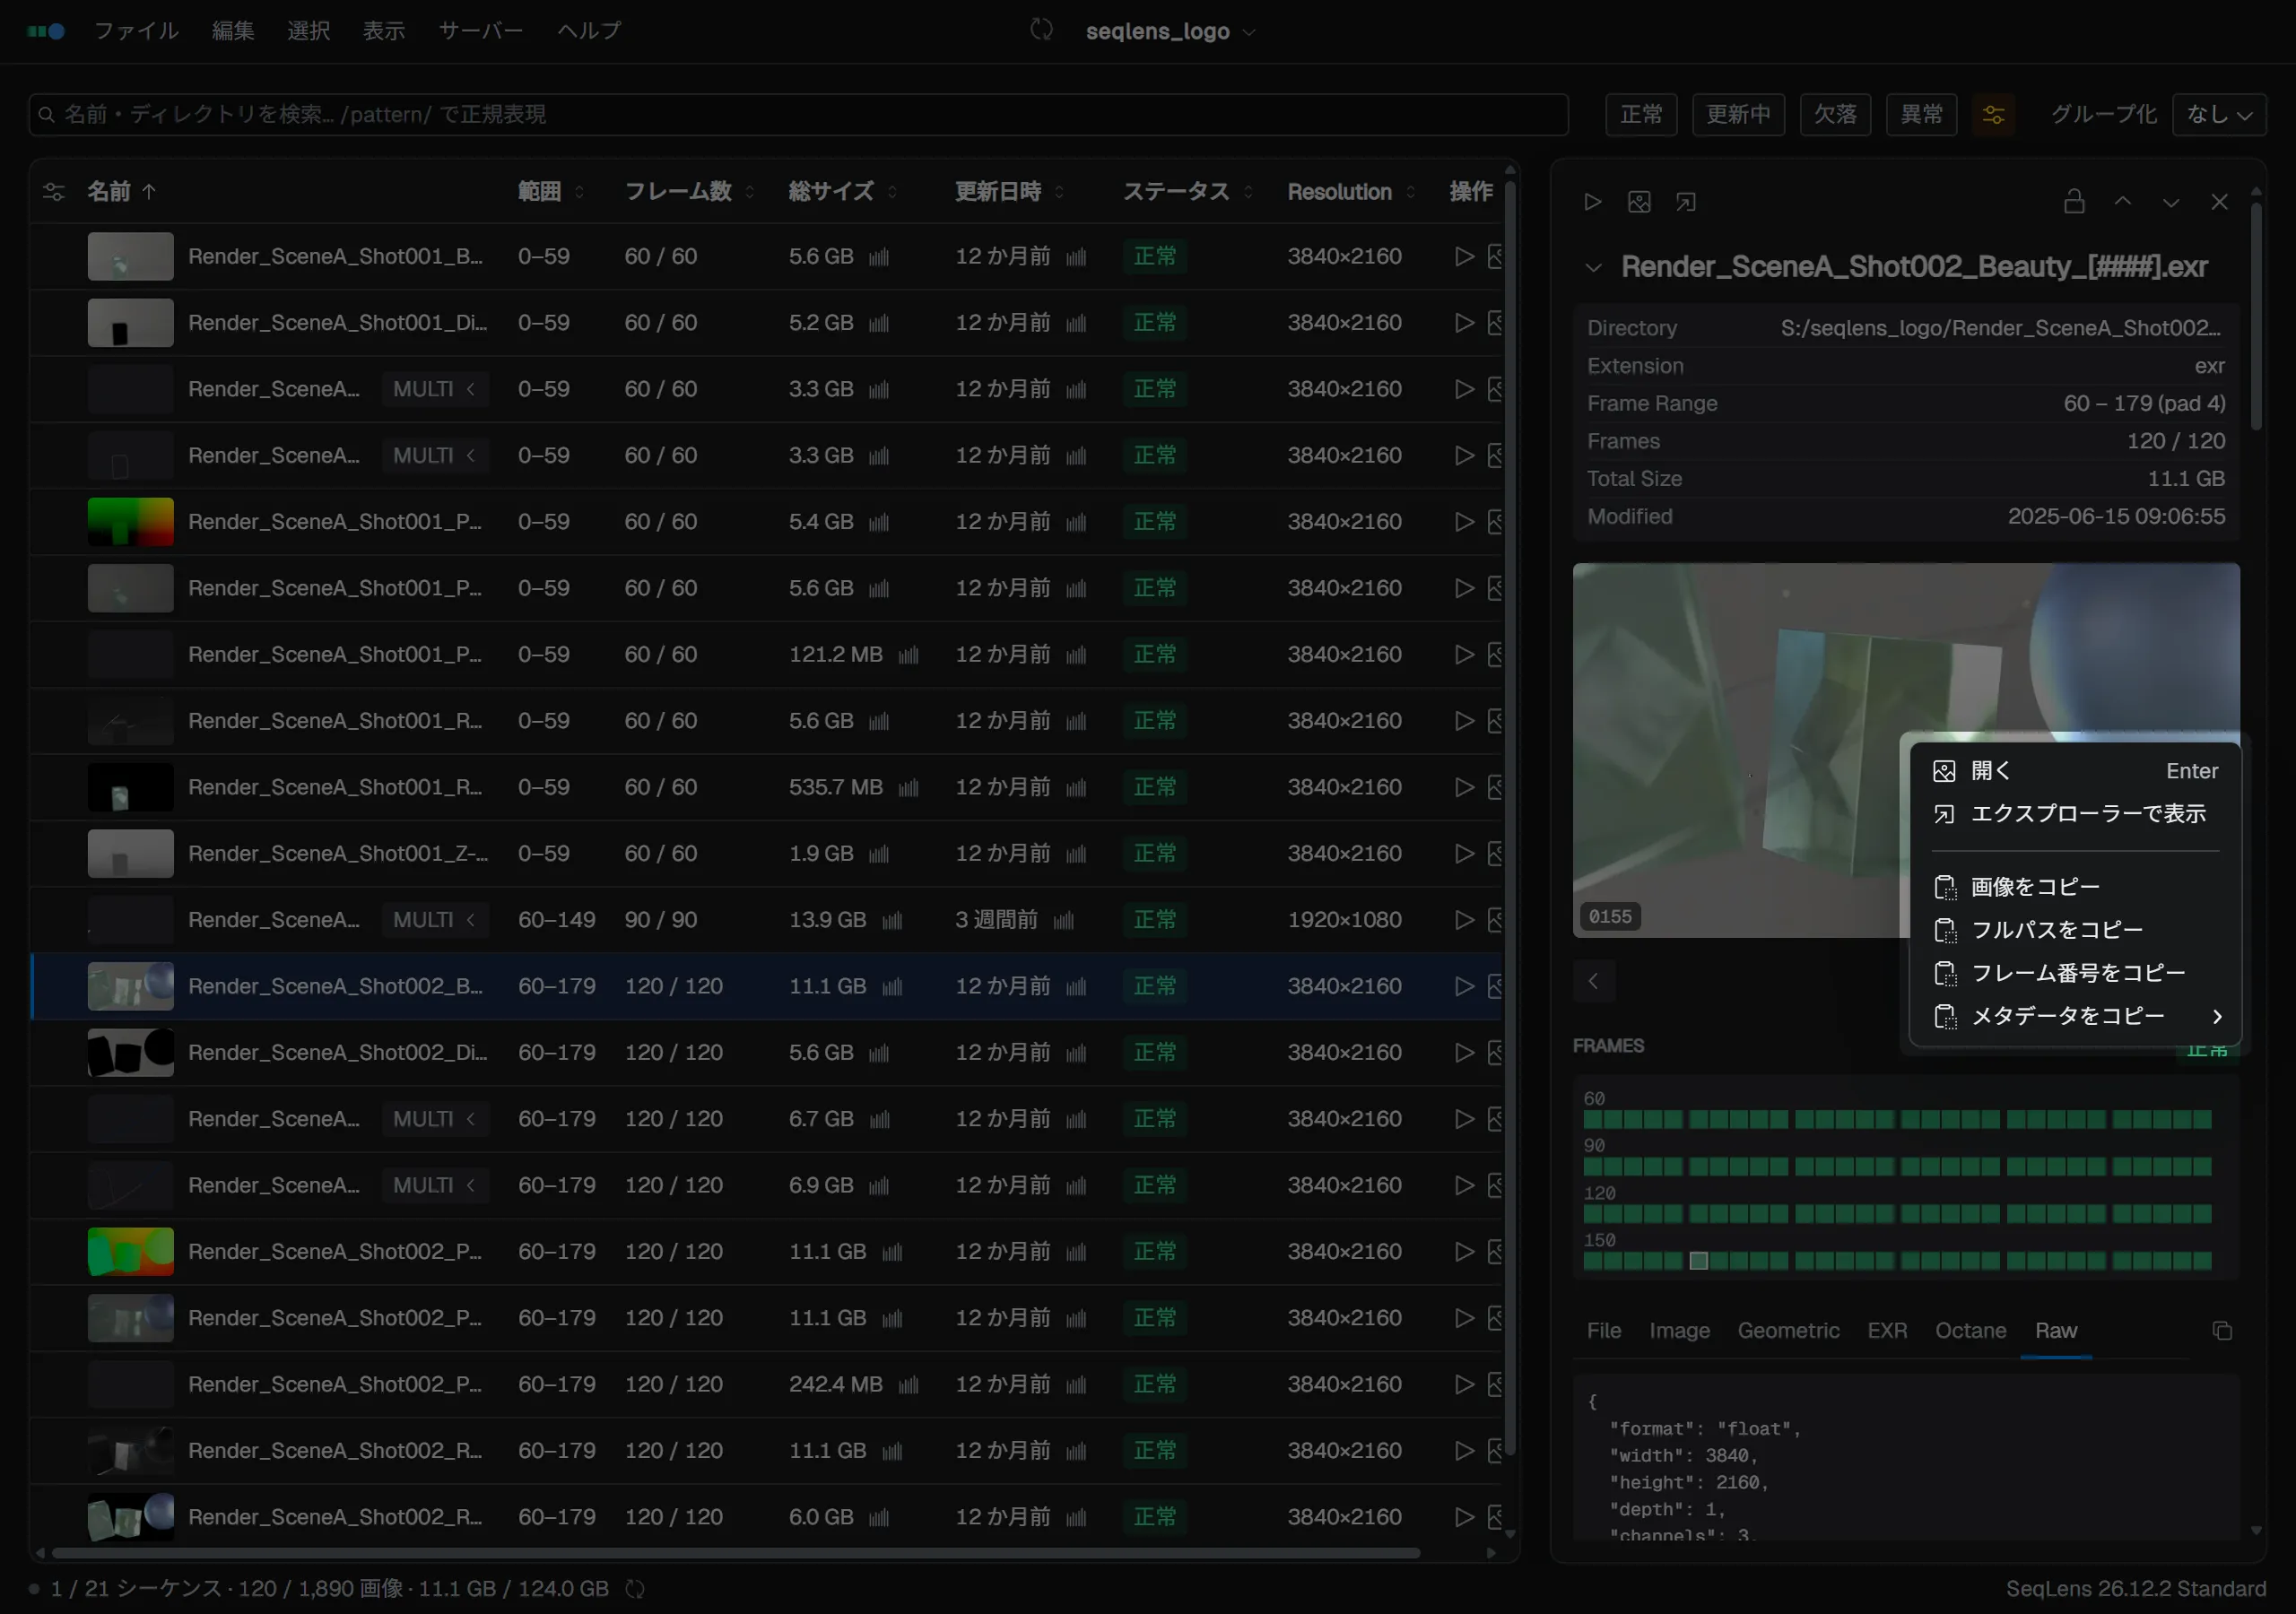
Task: Open image viewer icon in detail panel
Action: pyautogui.click(x=1639, y=202)
